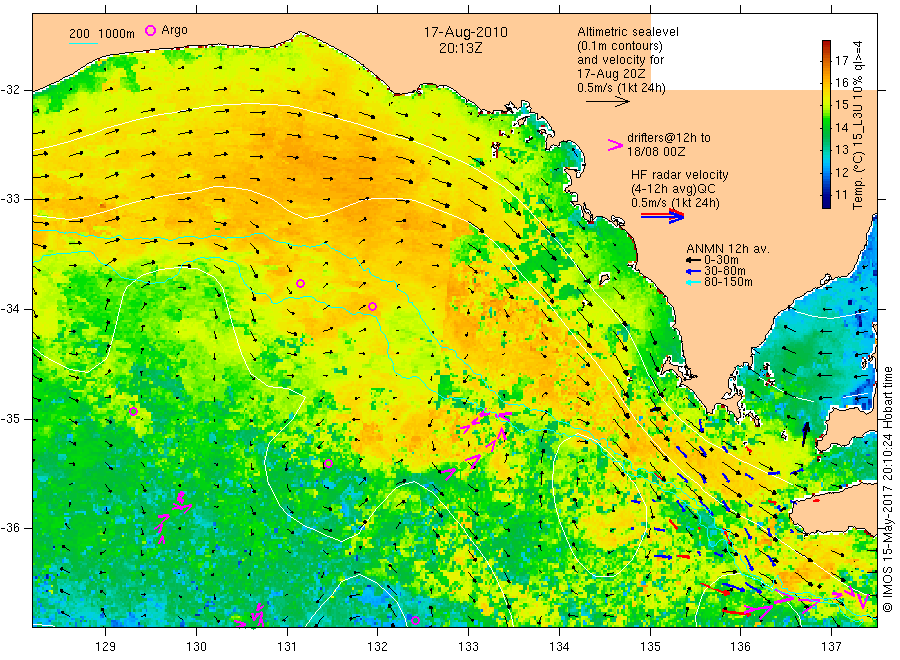Screen dimensions: 900x660
Task: Click the '0-30m' depth label
Action: 721,260
